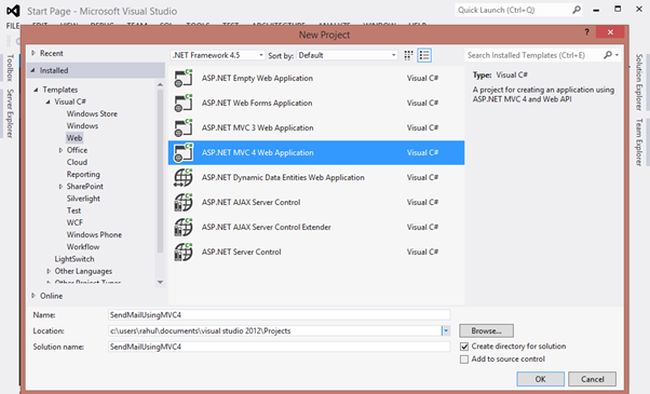Click ASP.NET AJAX Server Control icon

184,202
